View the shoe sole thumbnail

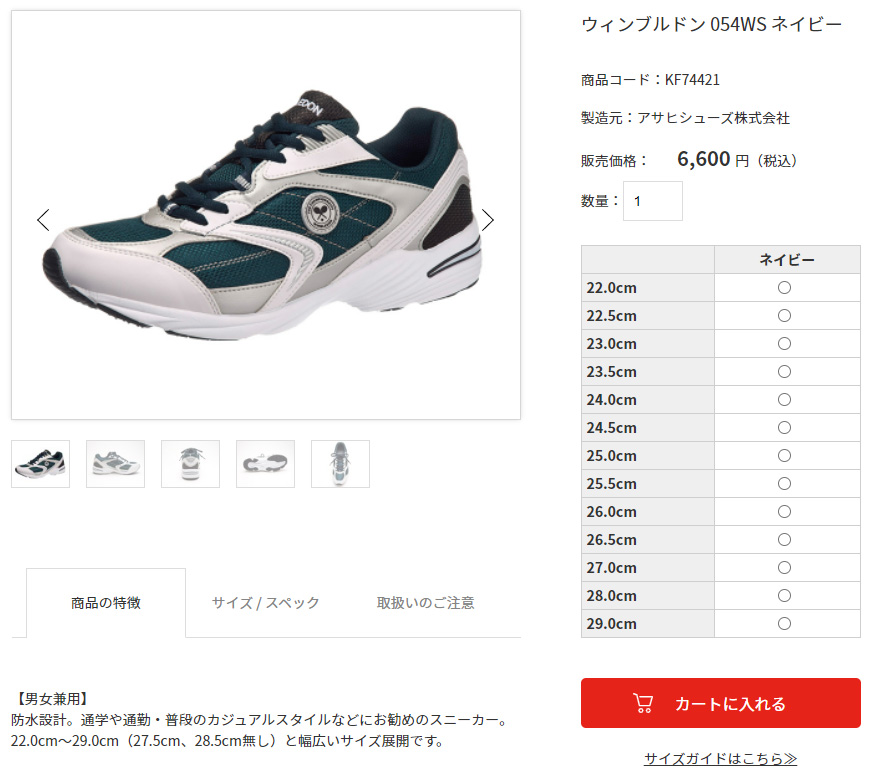(265, 464)
